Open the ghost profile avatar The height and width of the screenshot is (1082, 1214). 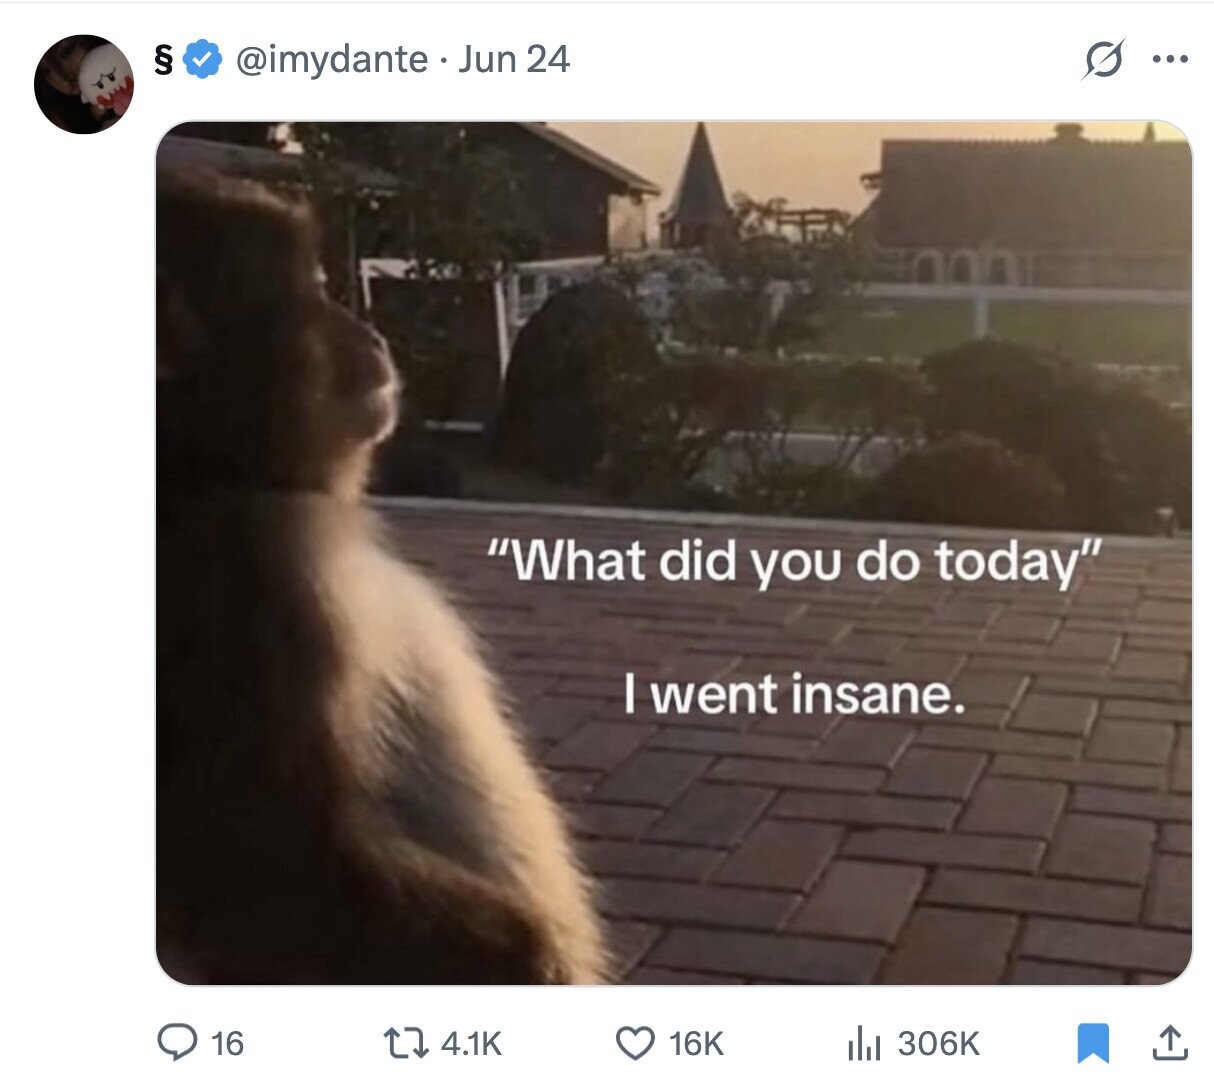pyautogui.click(x=84, y=85)
